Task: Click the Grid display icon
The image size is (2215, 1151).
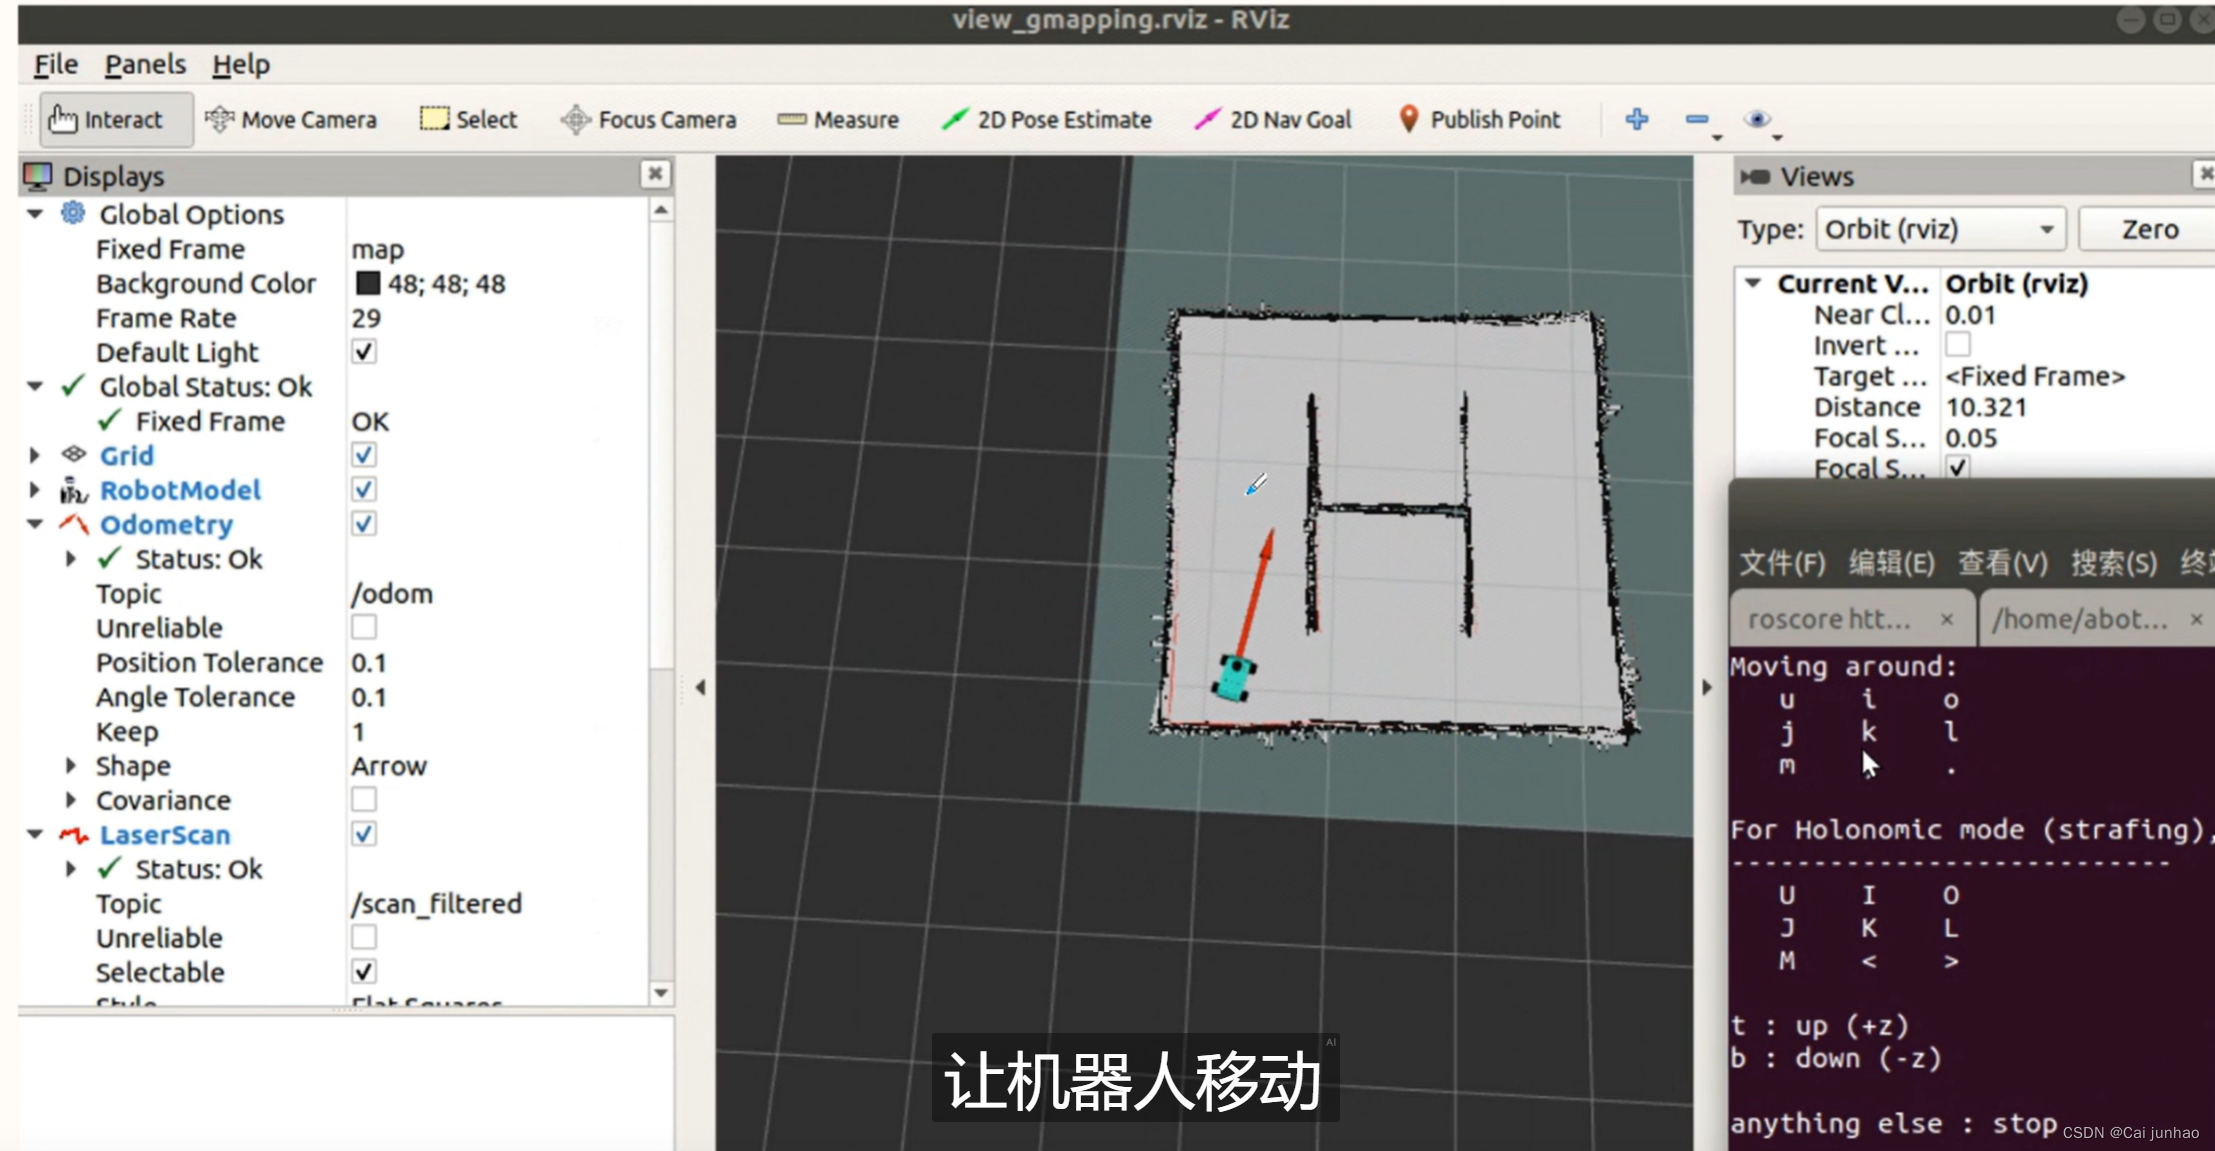Action: [73, 454]
